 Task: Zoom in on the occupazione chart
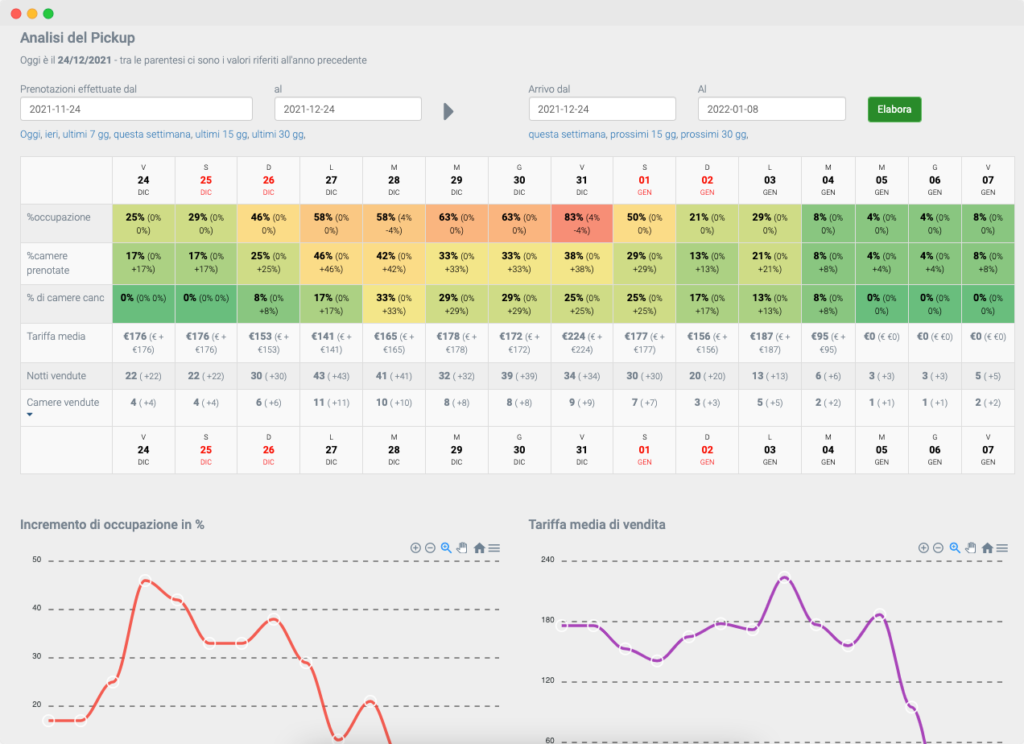click(415, 548)
